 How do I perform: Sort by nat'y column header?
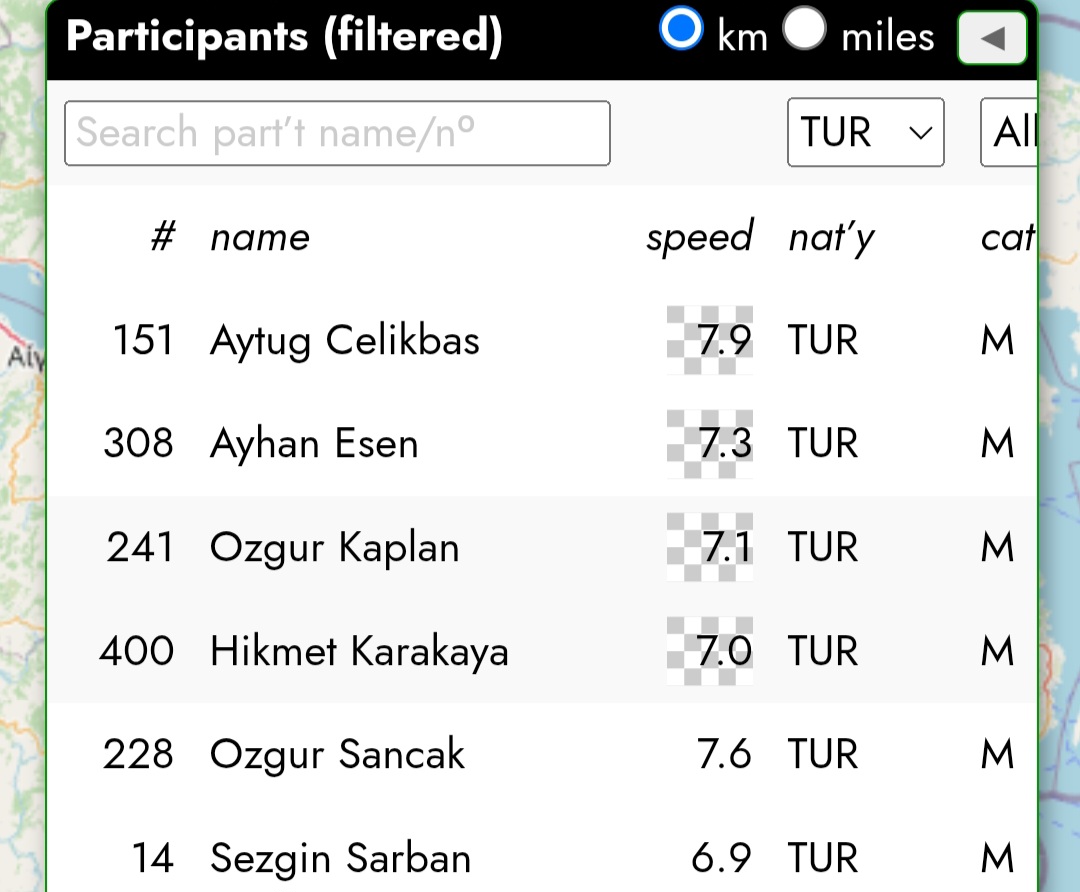coord(831,237)
